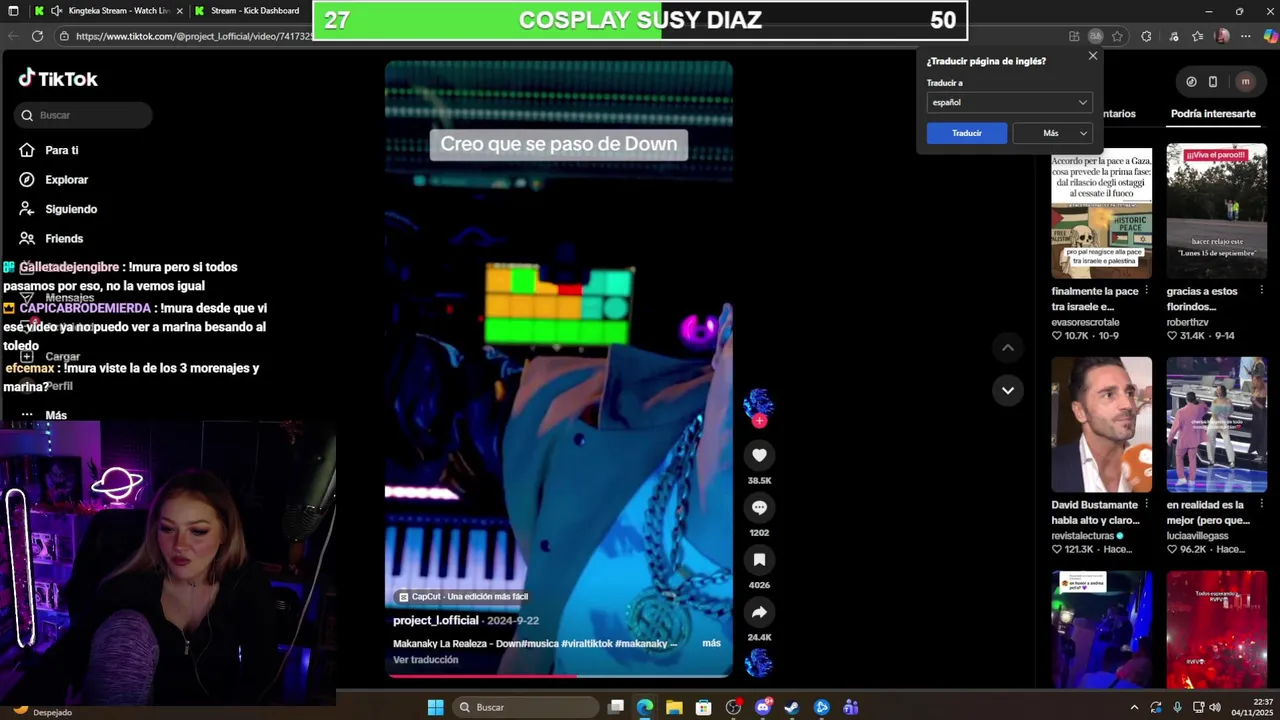The height and width of the screenshot is (720, 1280).
Task: Open CapCut easy edit banner
Action: (463, 596)
